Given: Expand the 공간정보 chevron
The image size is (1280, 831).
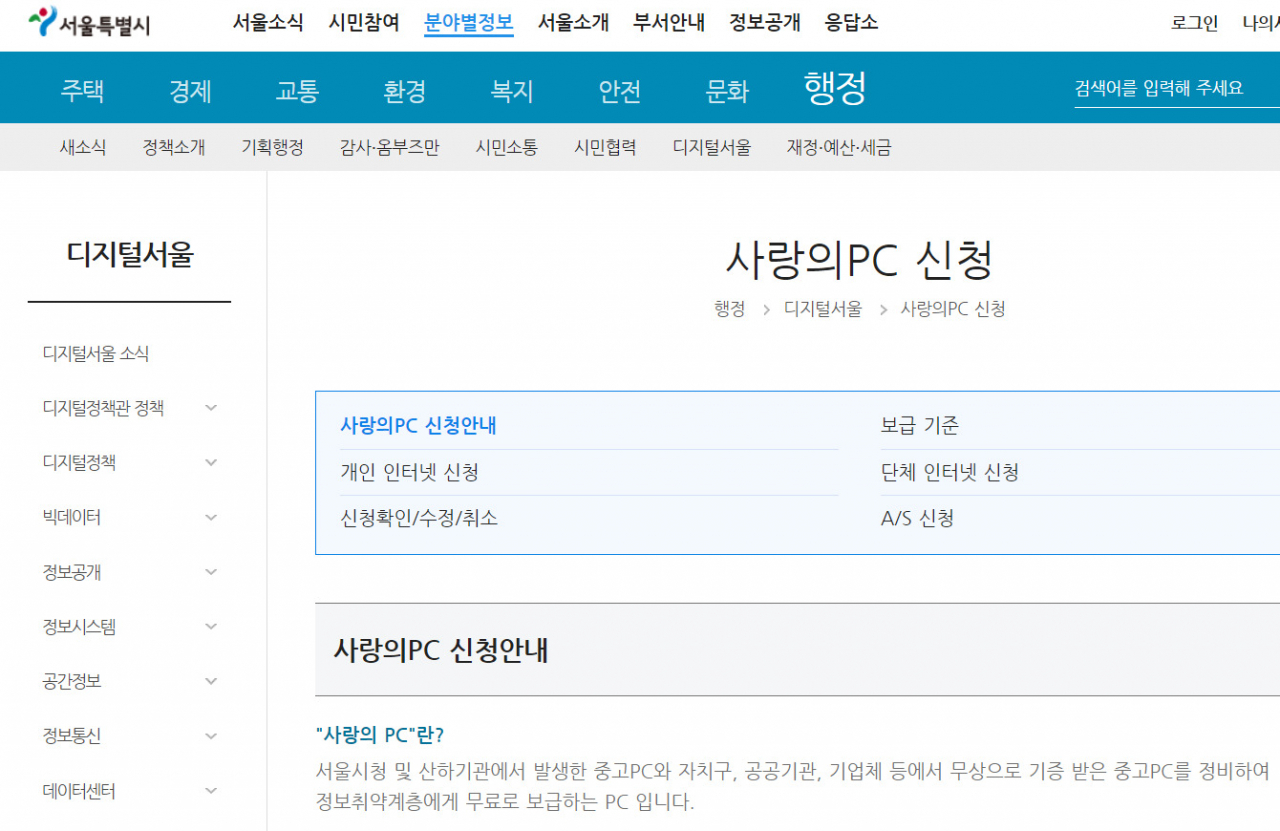Looking at the screenshot, I should [210, 682].
